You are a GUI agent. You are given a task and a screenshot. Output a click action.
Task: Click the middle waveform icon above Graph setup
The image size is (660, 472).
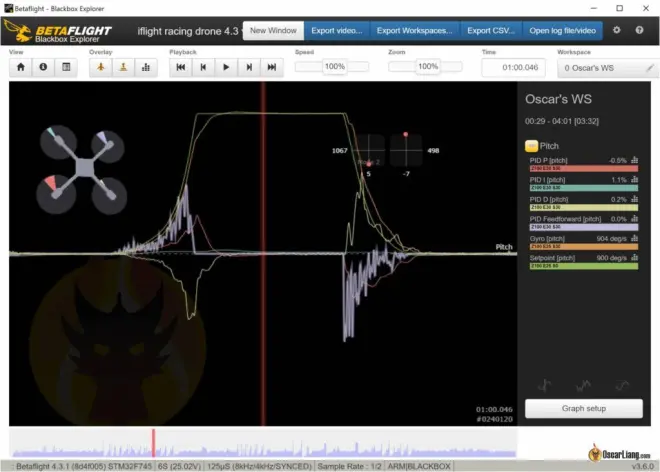(x=583, y=385)
